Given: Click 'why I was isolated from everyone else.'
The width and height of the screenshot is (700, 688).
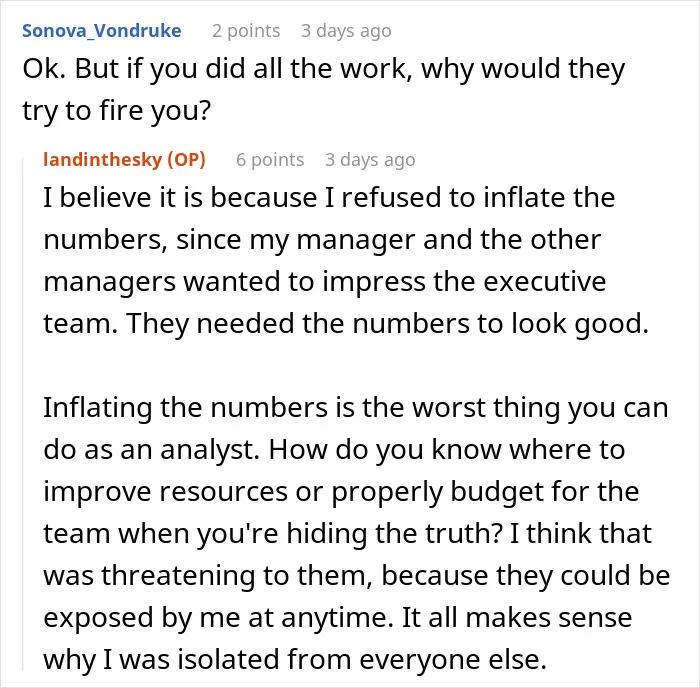Looking at the screenshot, I should click(295, 659).
